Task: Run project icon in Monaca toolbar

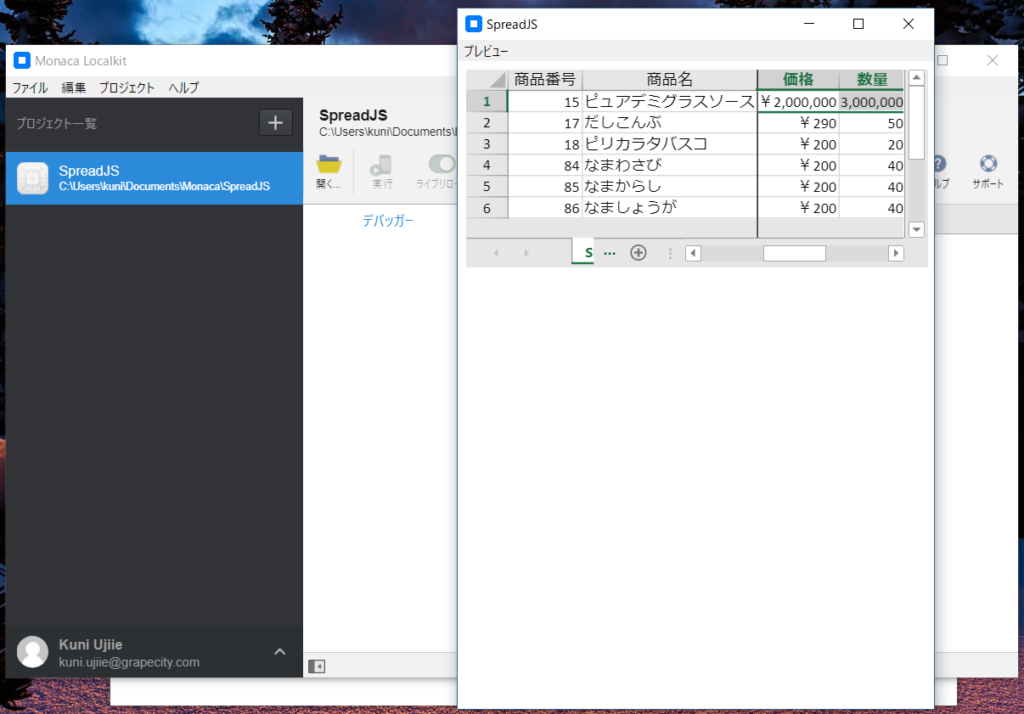Action: coord(381,165)
